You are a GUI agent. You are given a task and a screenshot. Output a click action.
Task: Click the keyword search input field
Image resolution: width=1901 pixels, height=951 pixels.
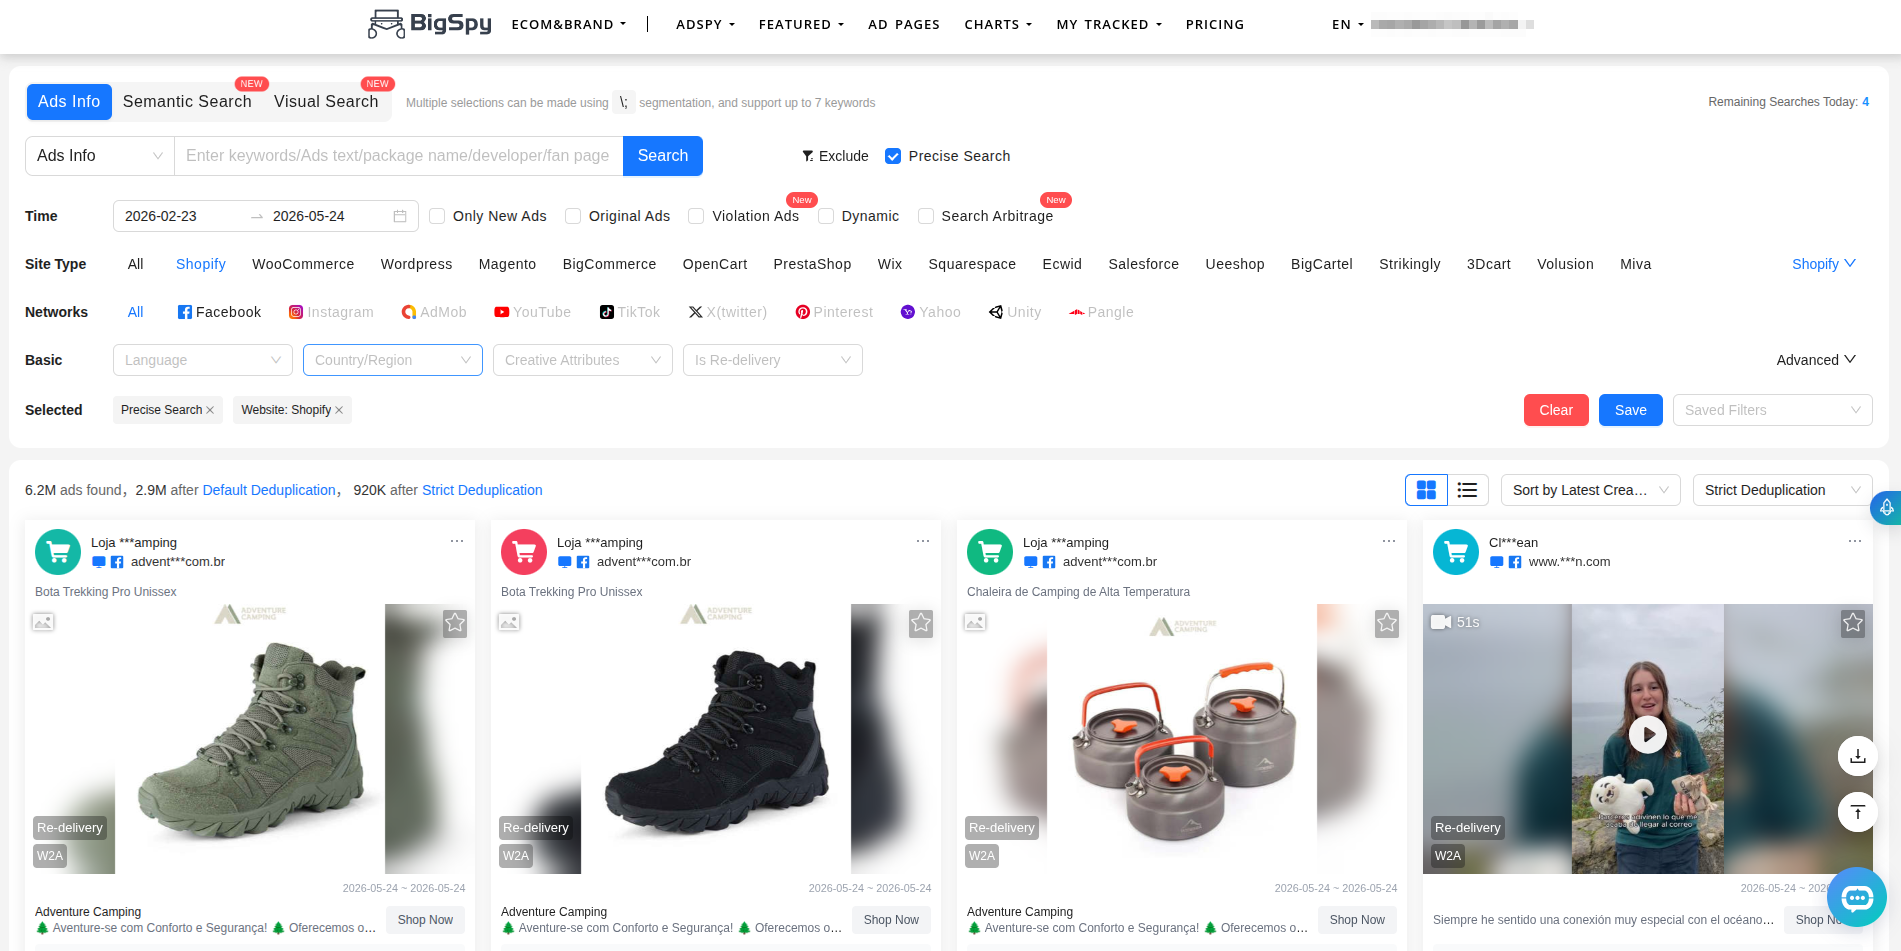coord(399,156)
